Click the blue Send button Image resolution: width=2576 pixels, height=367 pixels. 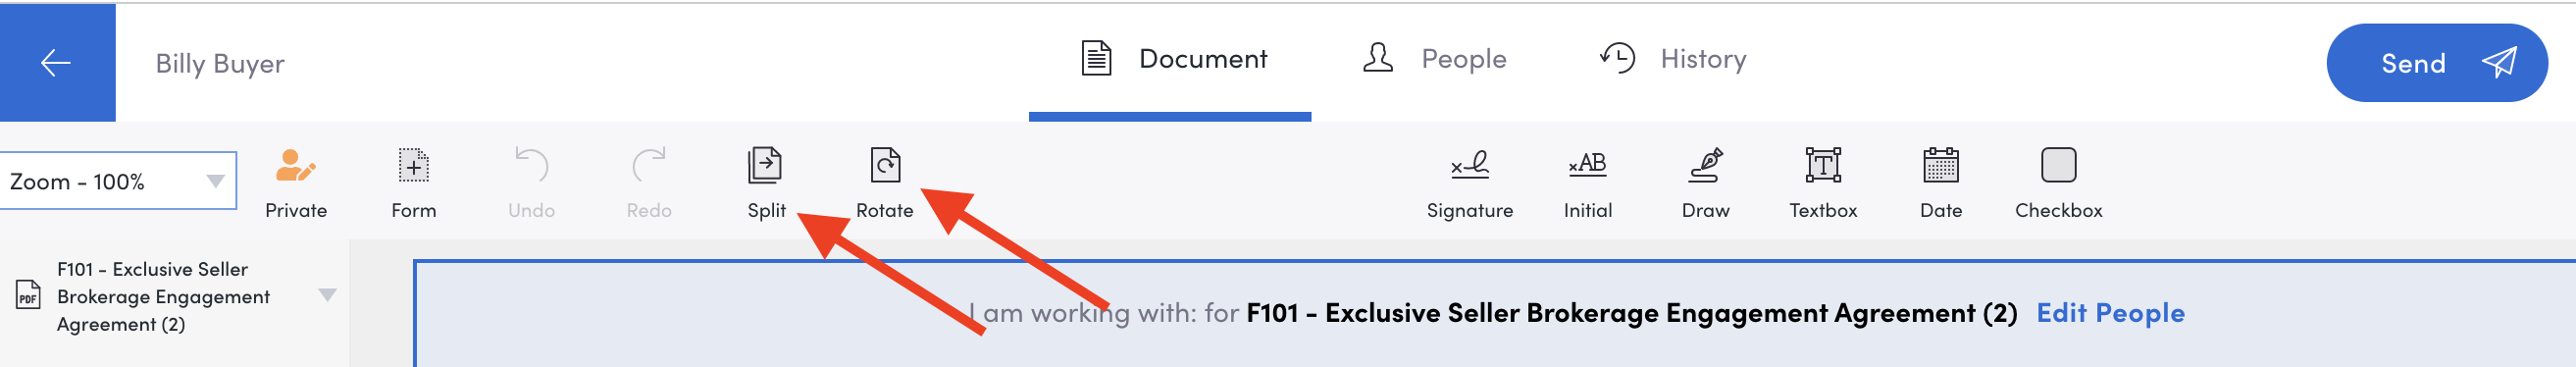click(2436, 63)
